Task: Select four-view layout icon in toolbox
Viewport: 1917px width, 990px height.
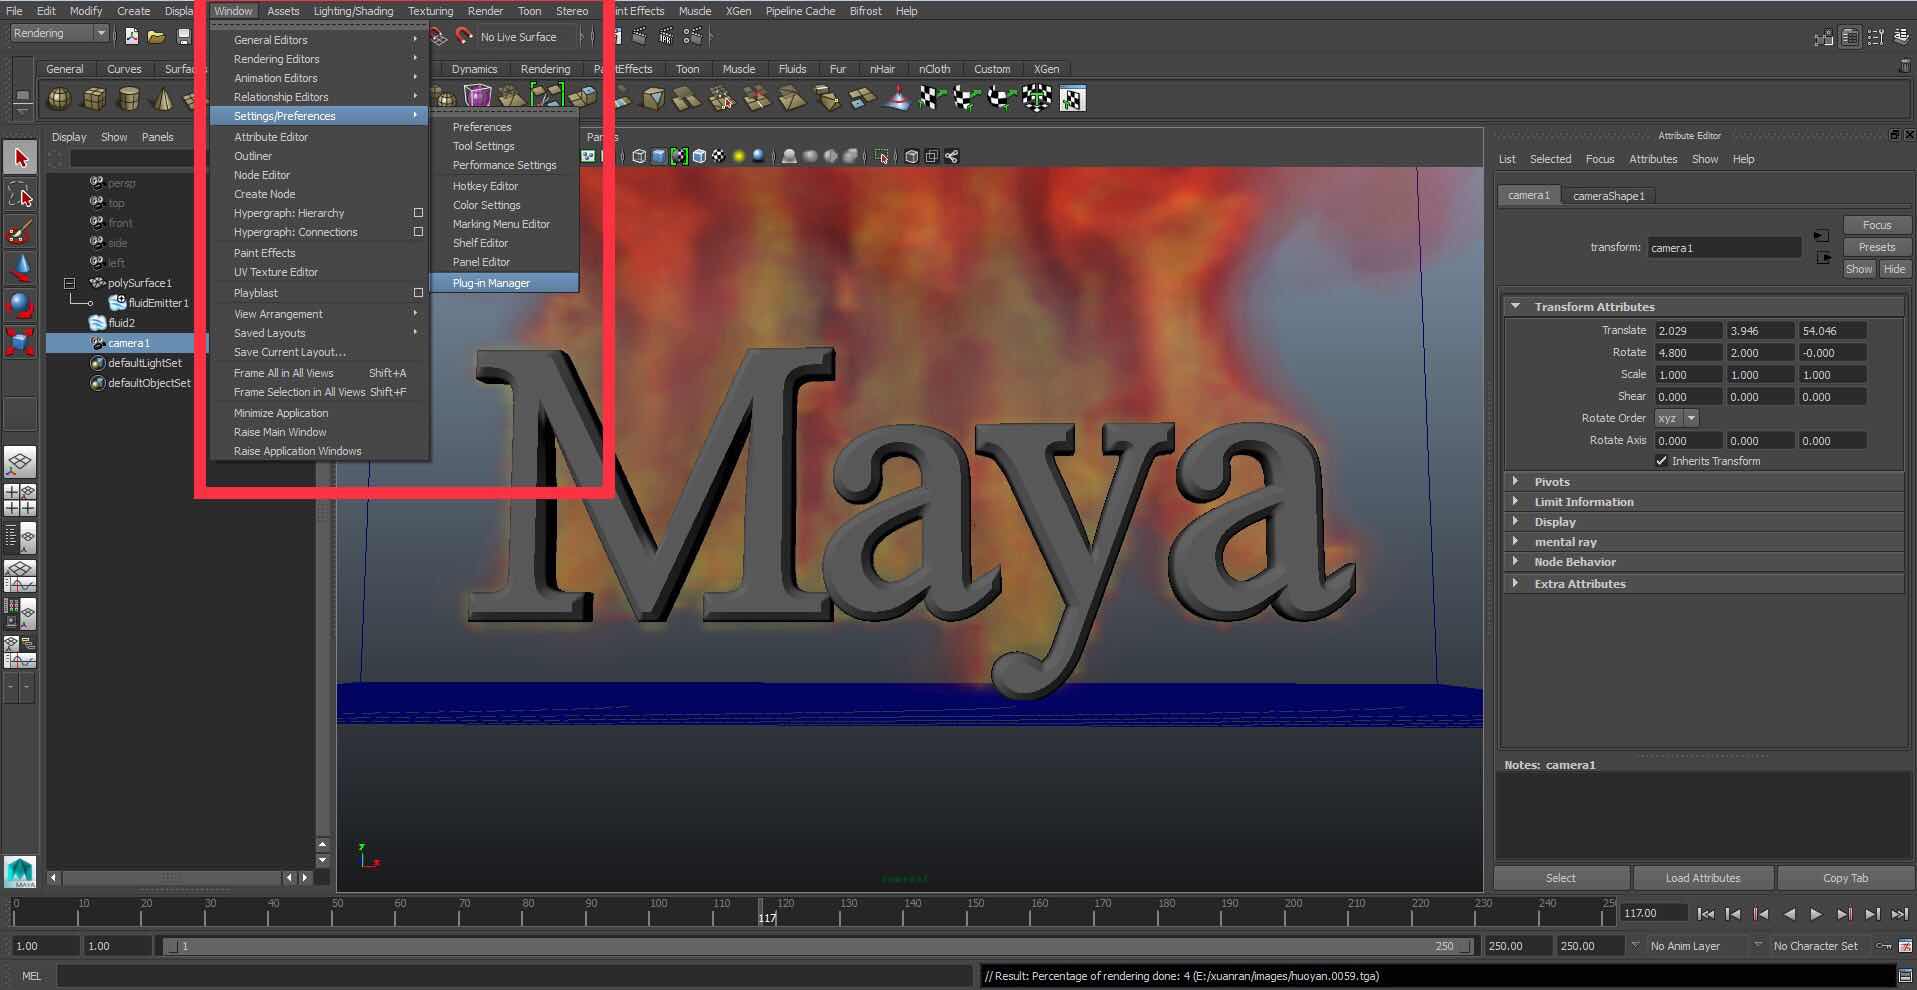Action: point(20,500)
